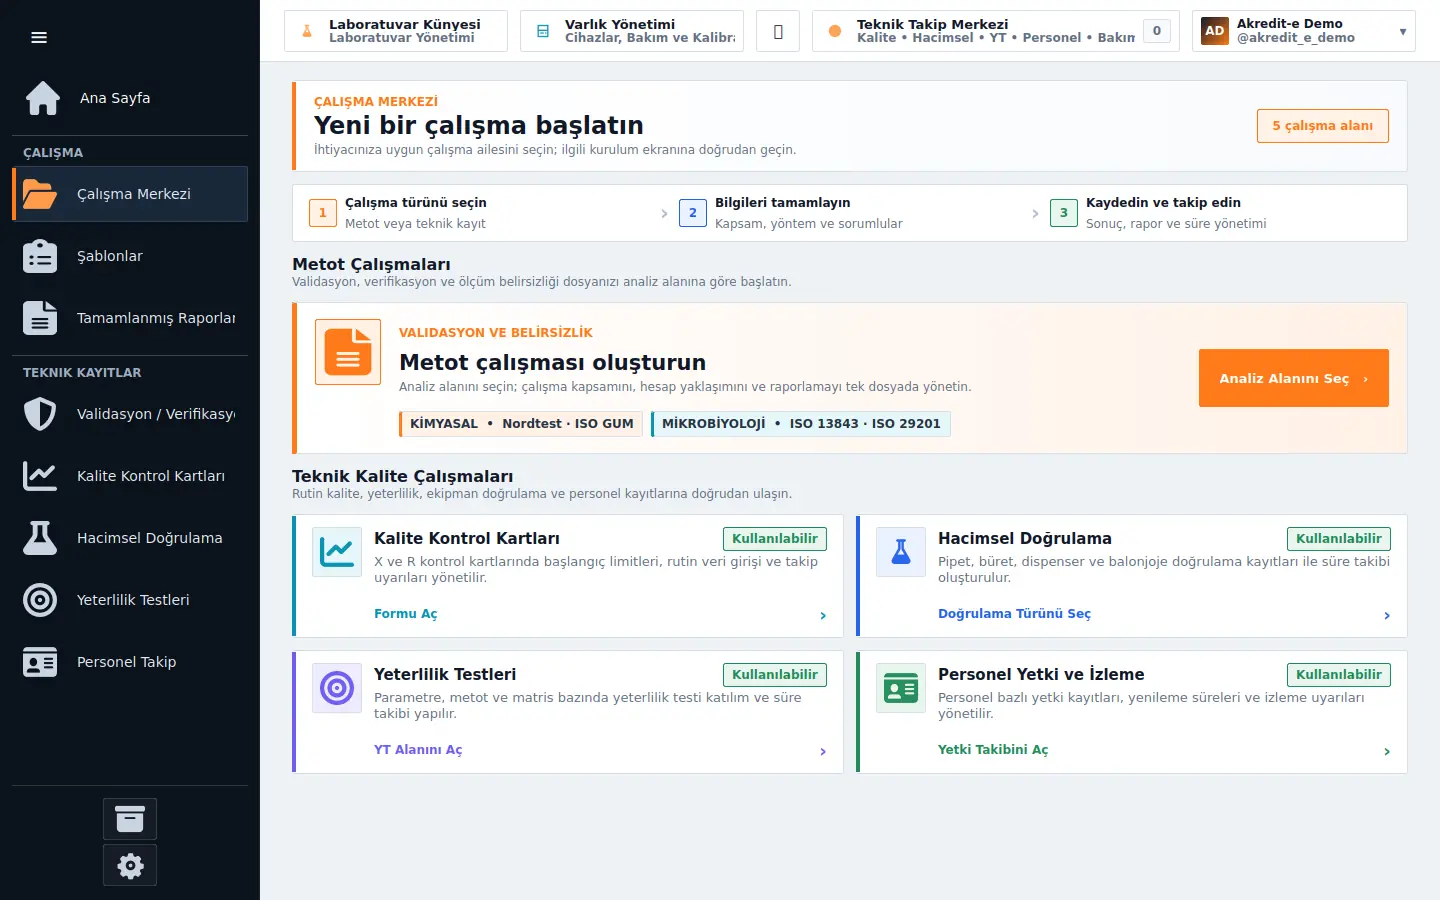Open Teknik Takip Merkezi top menu
The height and width of the screenshot is (900, 1440).
point(996,31)
